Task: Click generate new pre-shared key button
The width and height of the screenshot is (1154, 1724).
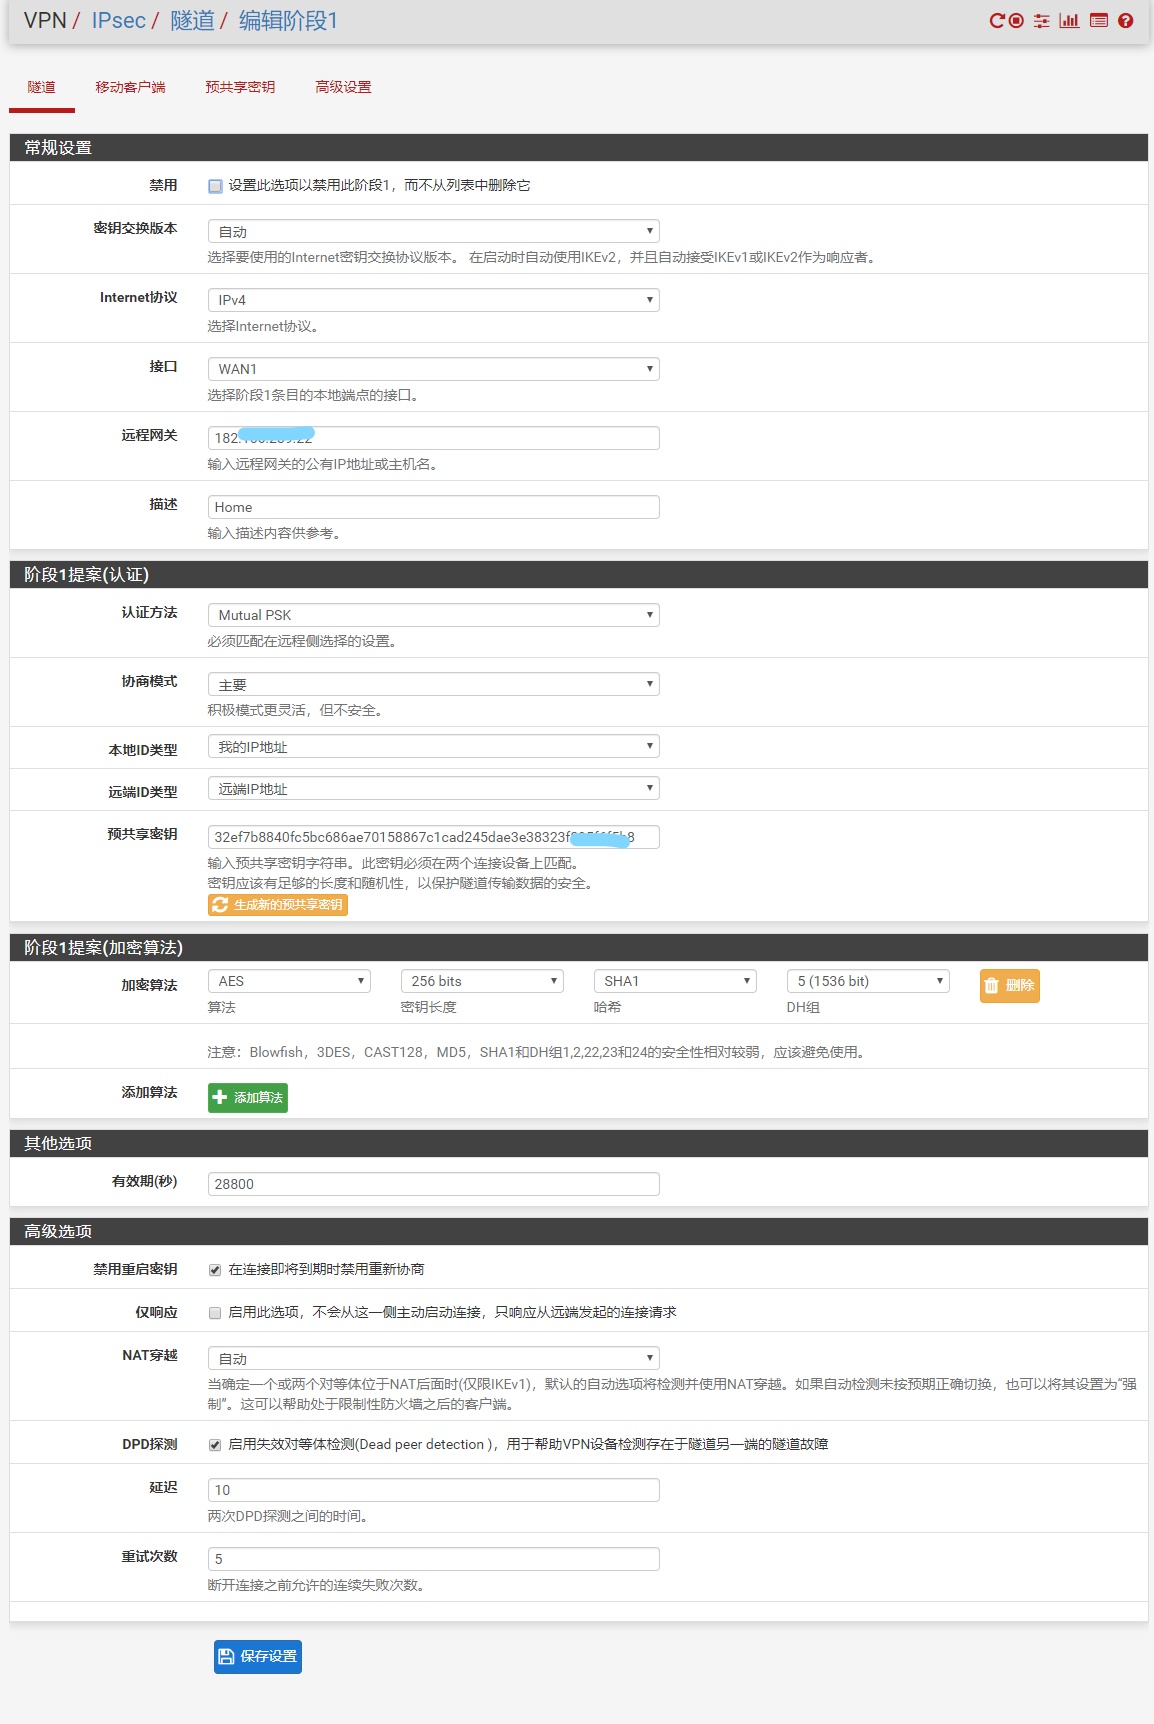Action: pos(278,904)
